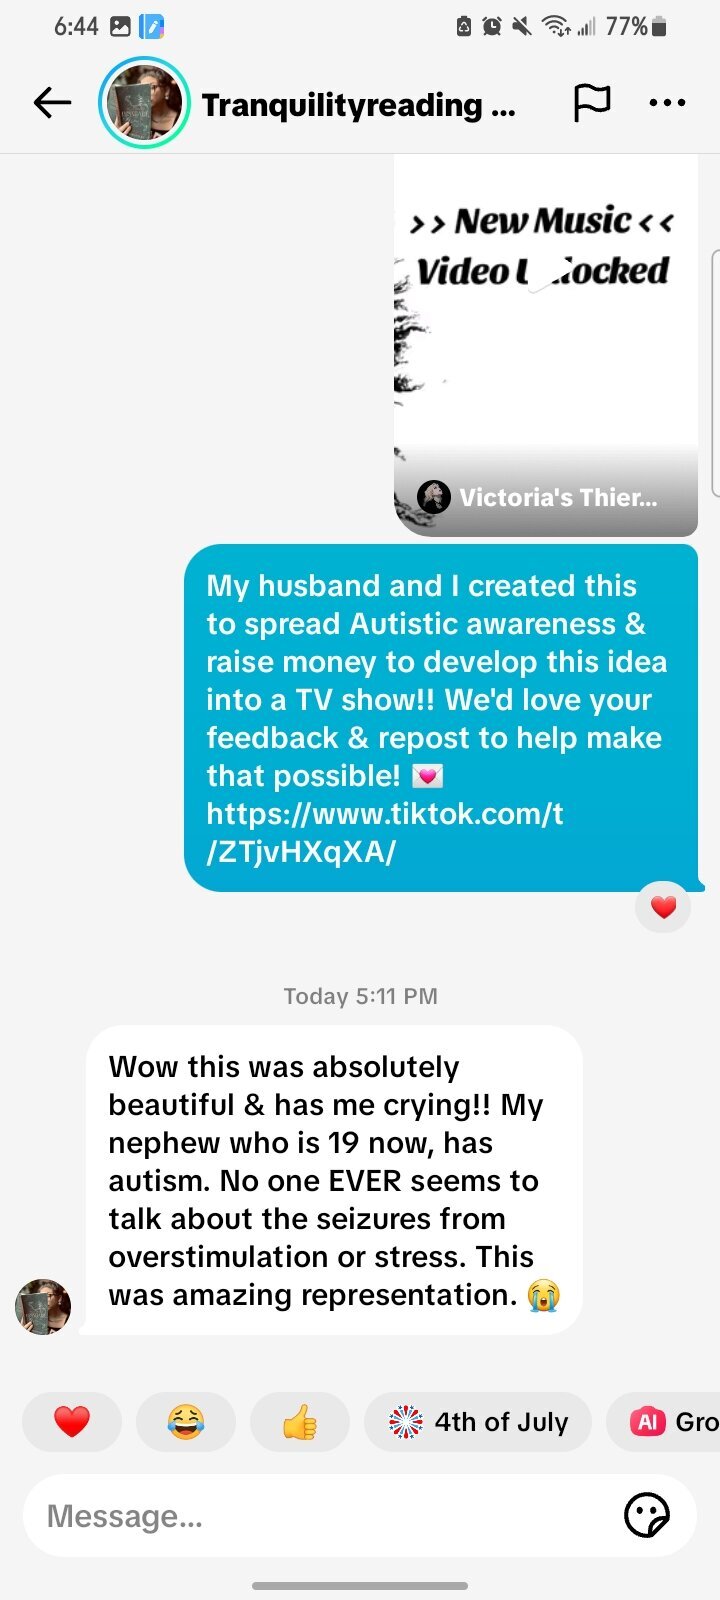This screenshot has height=1600, width=720.
Task: Send the laughing crying emoji reaction
Action: (186, 1421)
